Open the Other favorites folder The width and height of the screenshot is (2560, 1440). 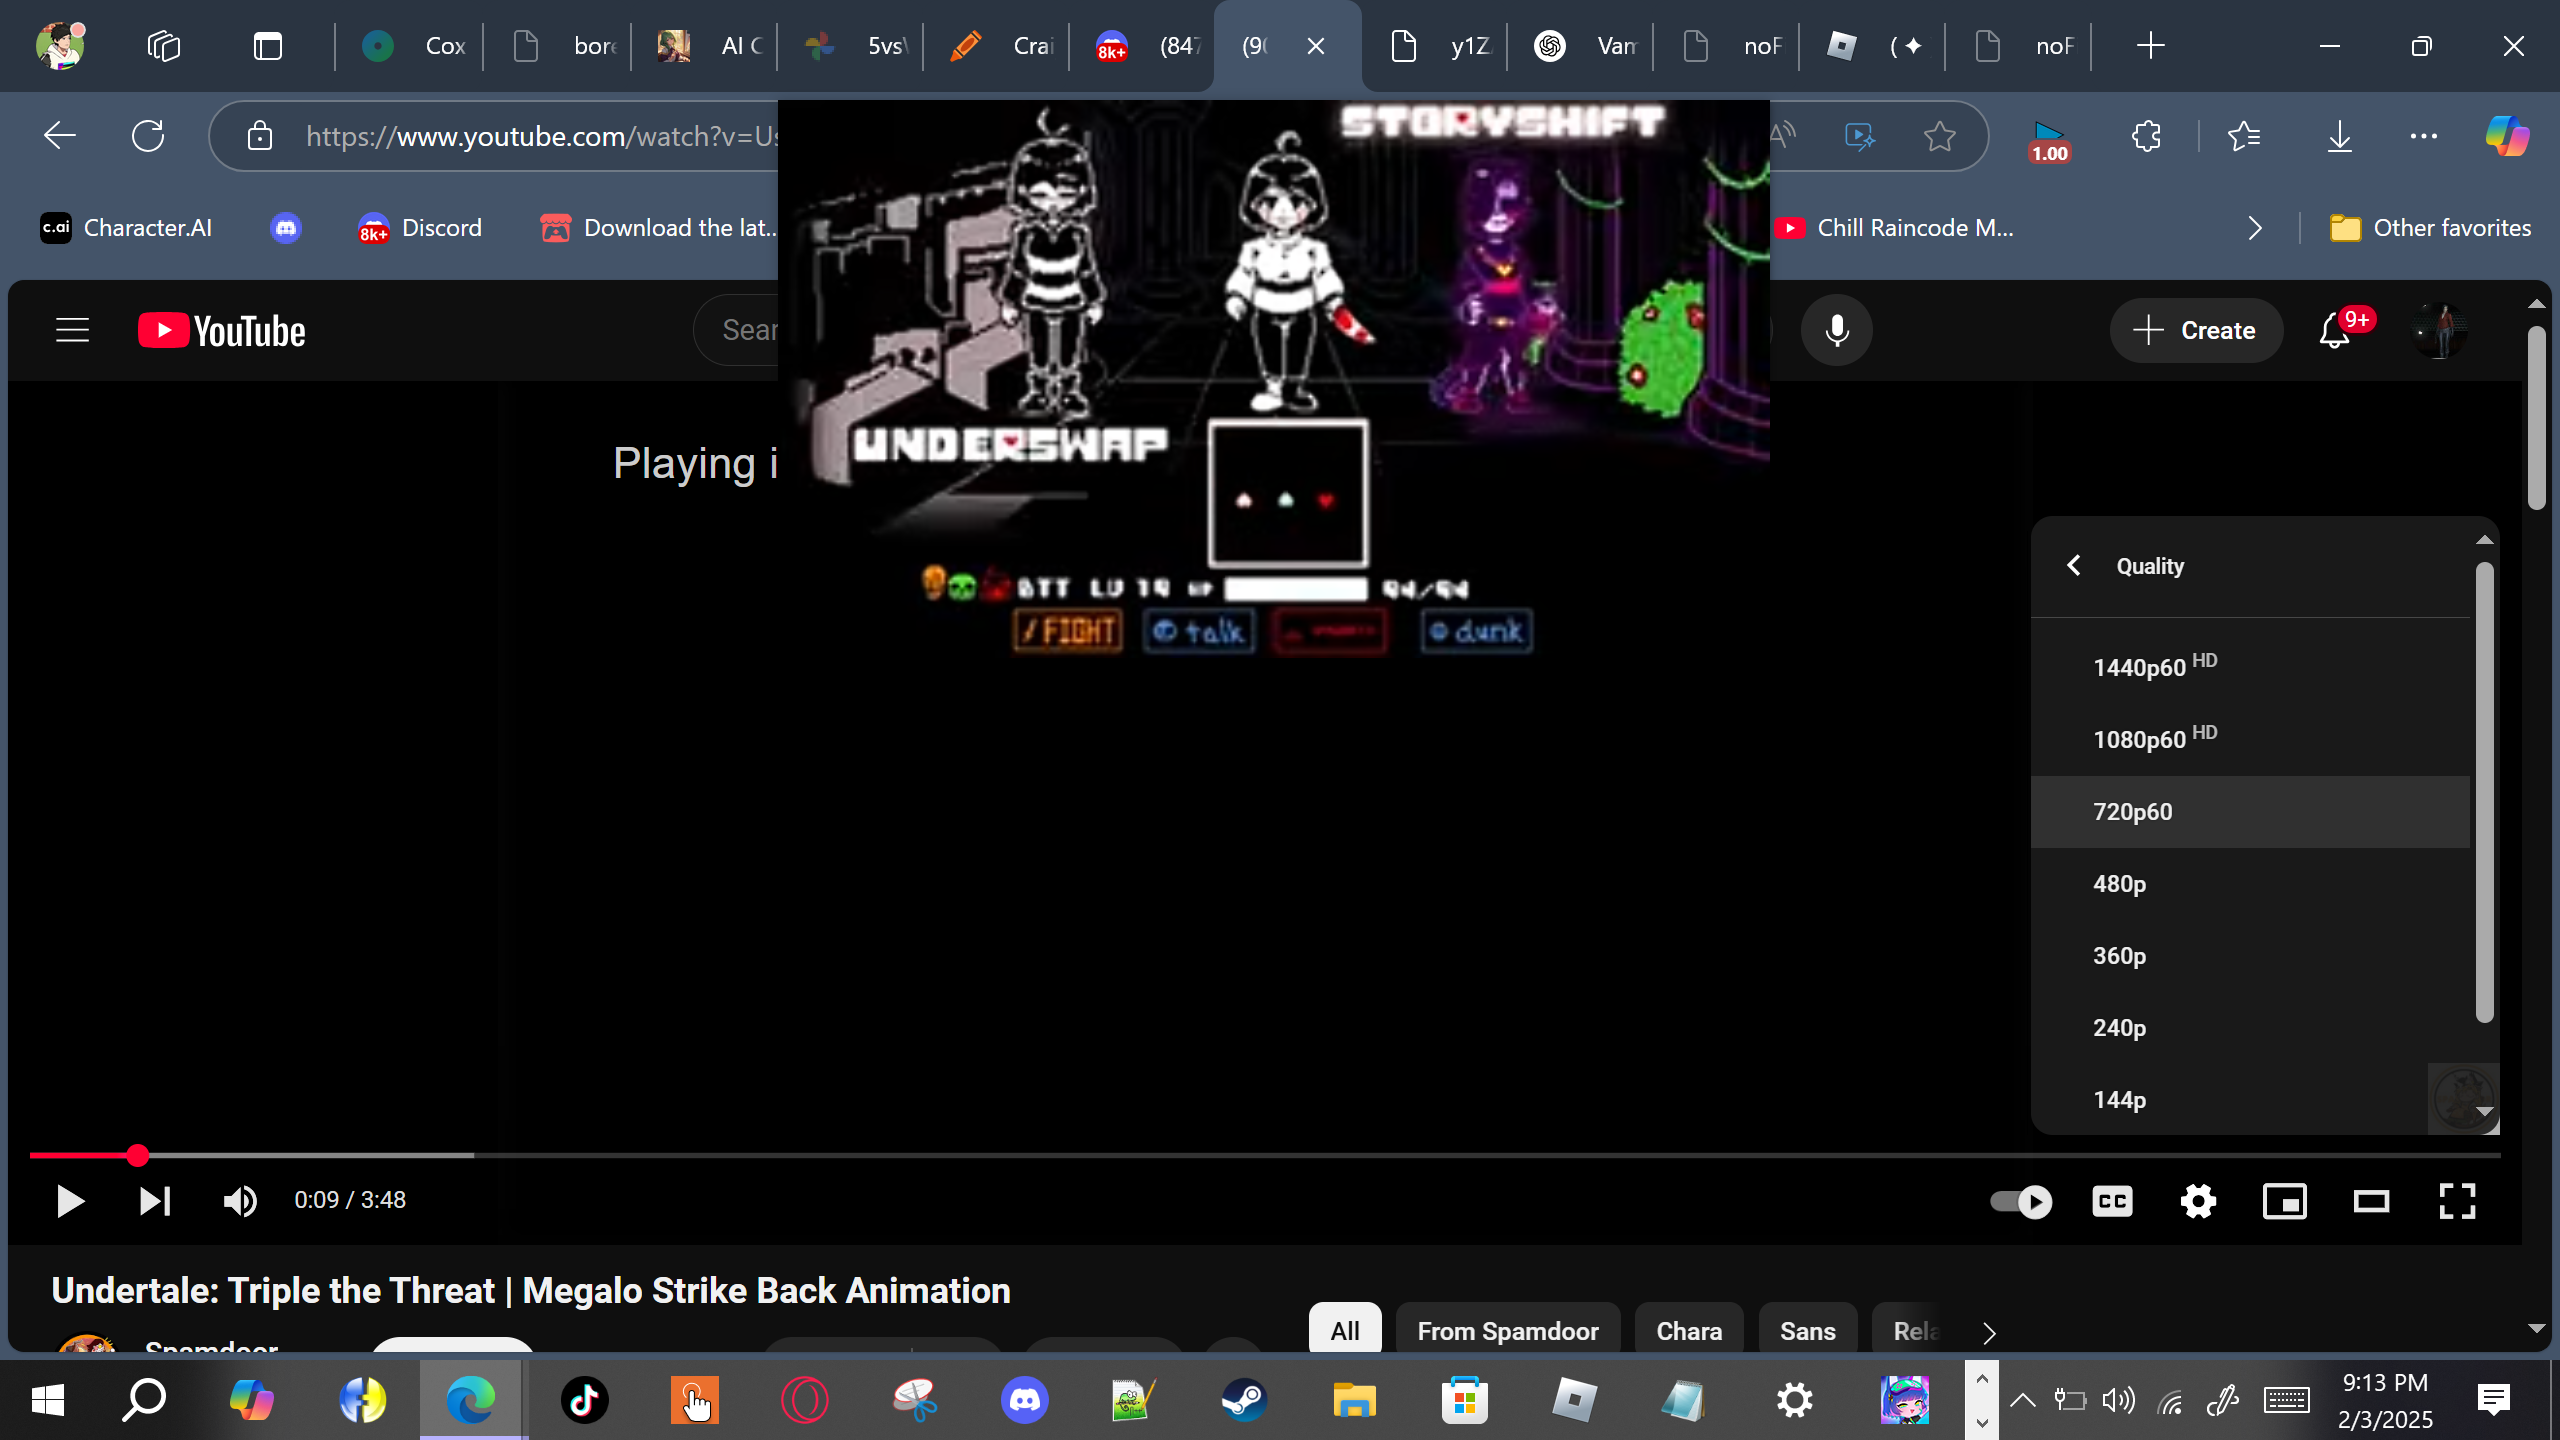[x=2430, y=228]
